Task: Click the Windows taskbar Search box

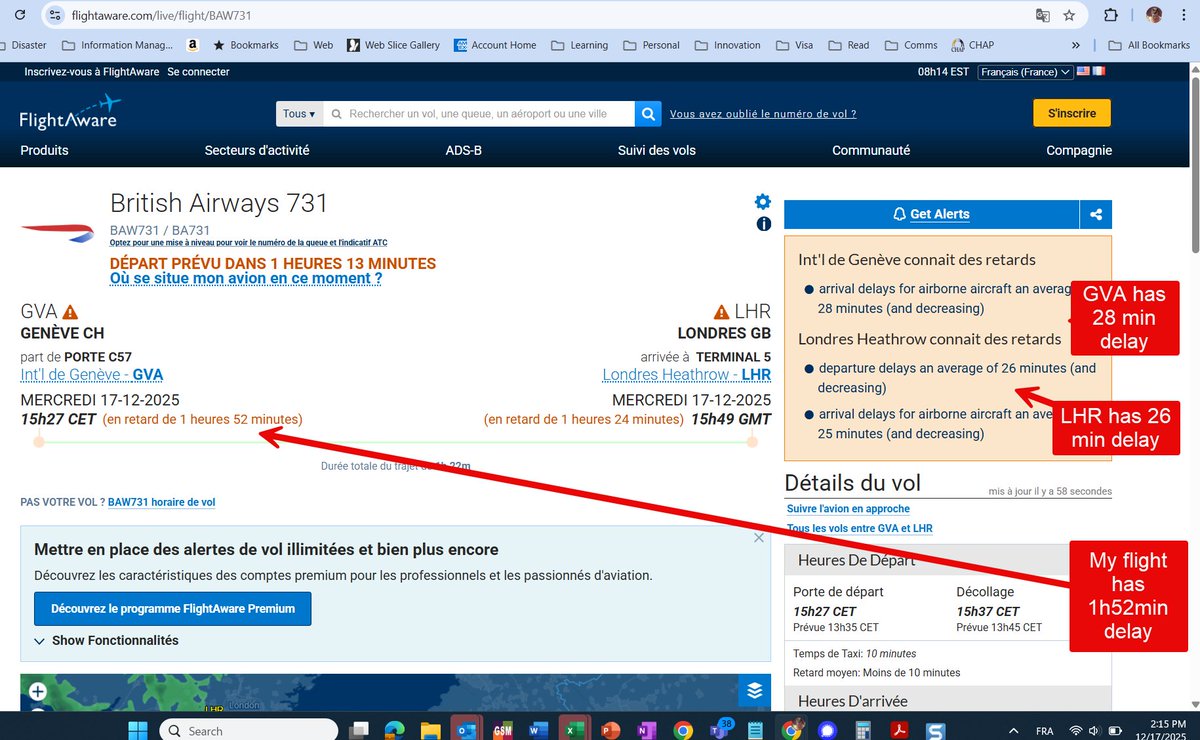Action: point(248,731)
